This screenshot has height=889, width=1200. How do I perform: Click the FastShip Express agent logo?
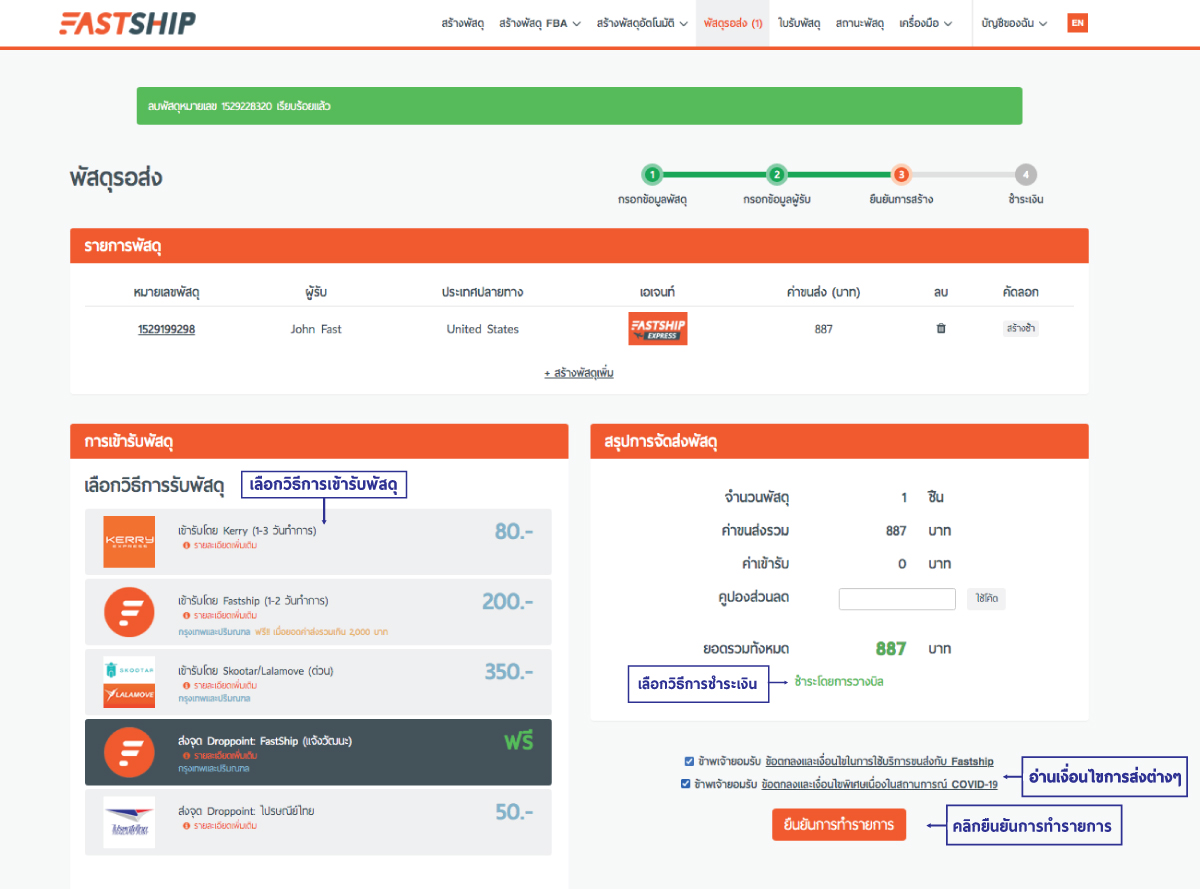[657, 328]
